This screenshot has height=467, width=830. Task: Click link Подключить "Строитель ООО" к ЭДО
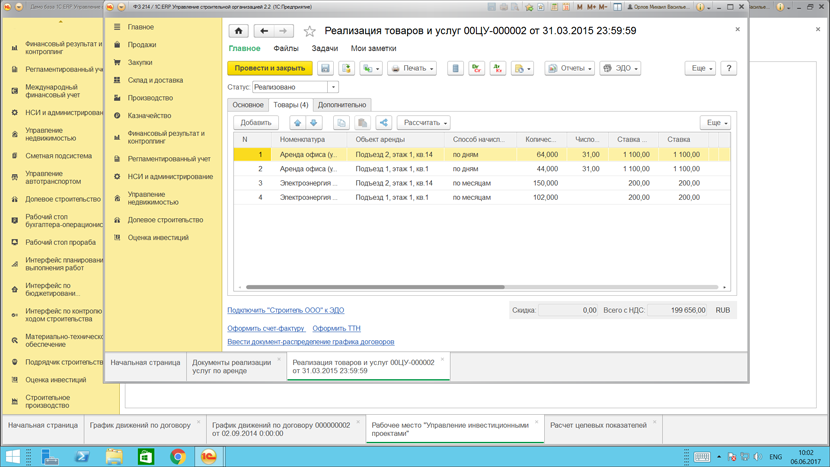click(x=286, y=310)
